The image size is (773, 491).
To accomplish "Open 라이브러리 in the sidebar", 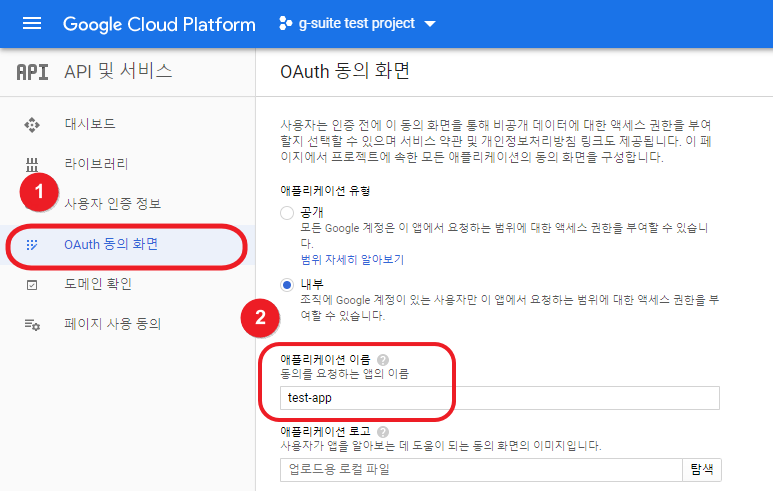I will tap(97, 164).
